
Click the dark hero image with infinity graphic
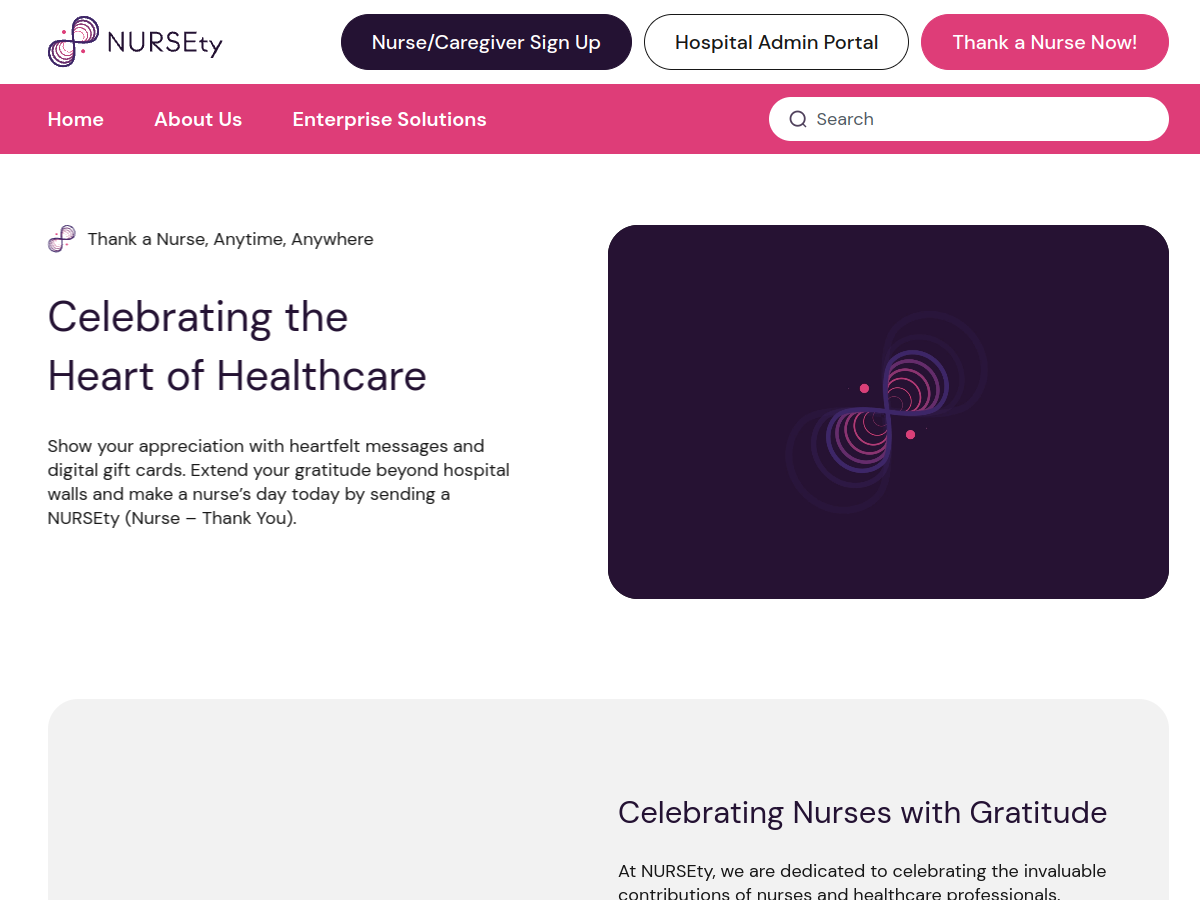tap(888, 412)
